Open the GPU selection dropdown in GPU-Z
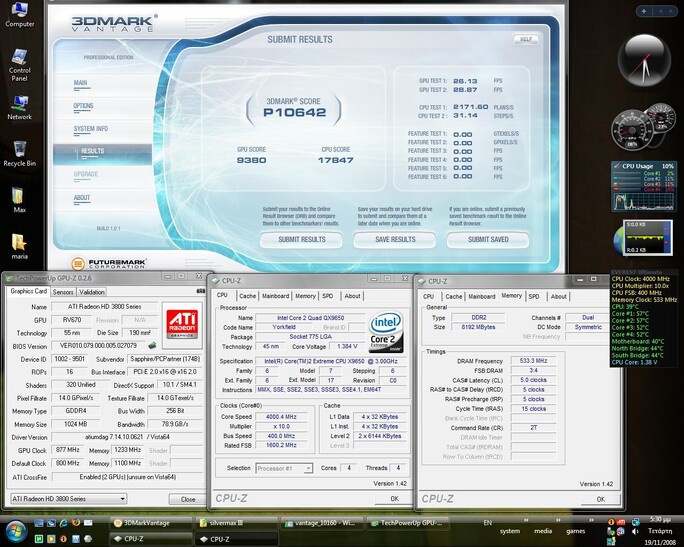Viewport: 684px width, 547px height. (68, 499)
